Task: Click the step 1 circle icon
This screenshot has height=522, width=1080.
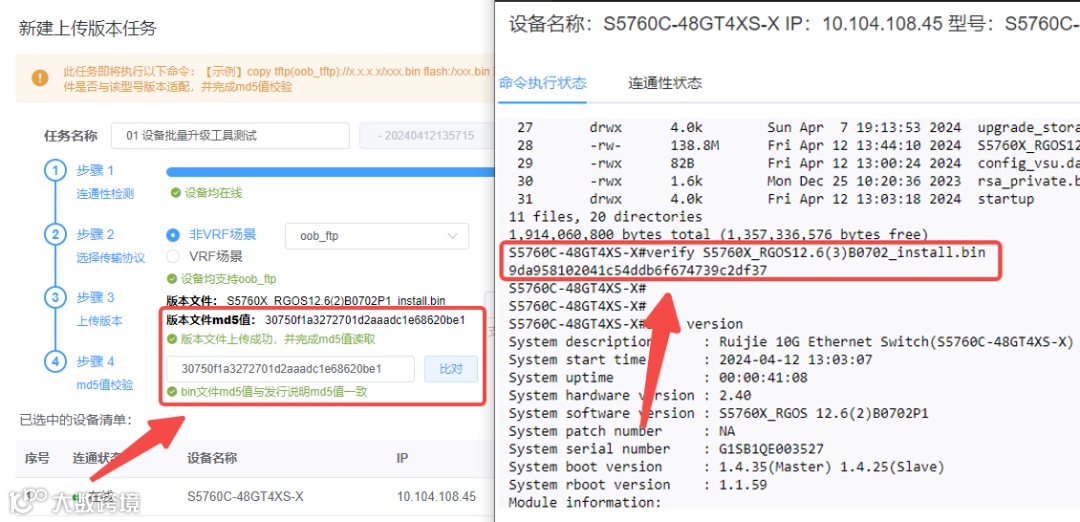Action: click(55, 171)
